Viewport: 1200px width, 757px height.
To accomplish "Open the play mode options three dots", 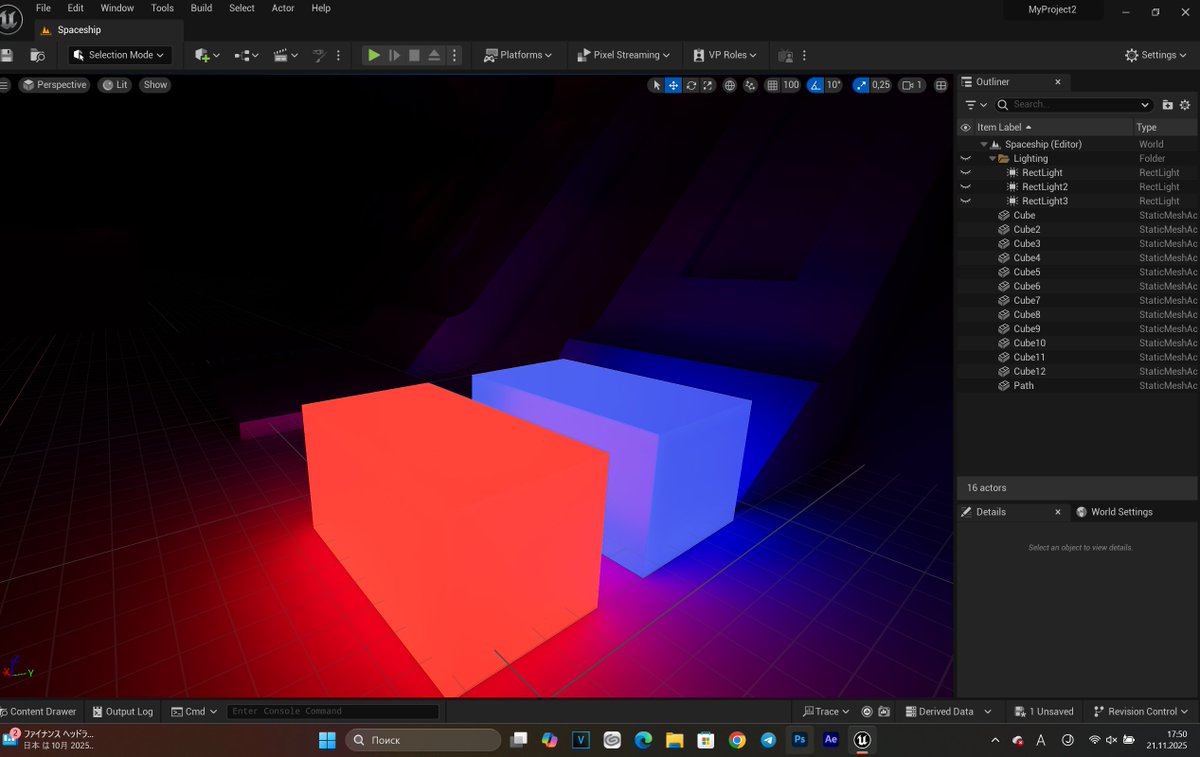I will (x=454, y=55).
